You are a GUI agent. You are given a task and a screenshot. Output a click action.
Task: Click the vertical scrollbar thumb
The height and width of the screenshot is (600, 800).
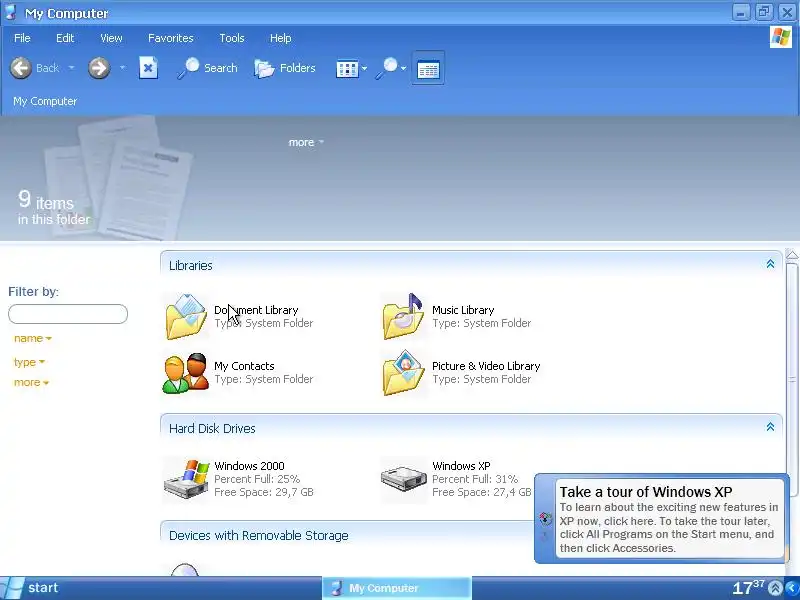(792, 379)
